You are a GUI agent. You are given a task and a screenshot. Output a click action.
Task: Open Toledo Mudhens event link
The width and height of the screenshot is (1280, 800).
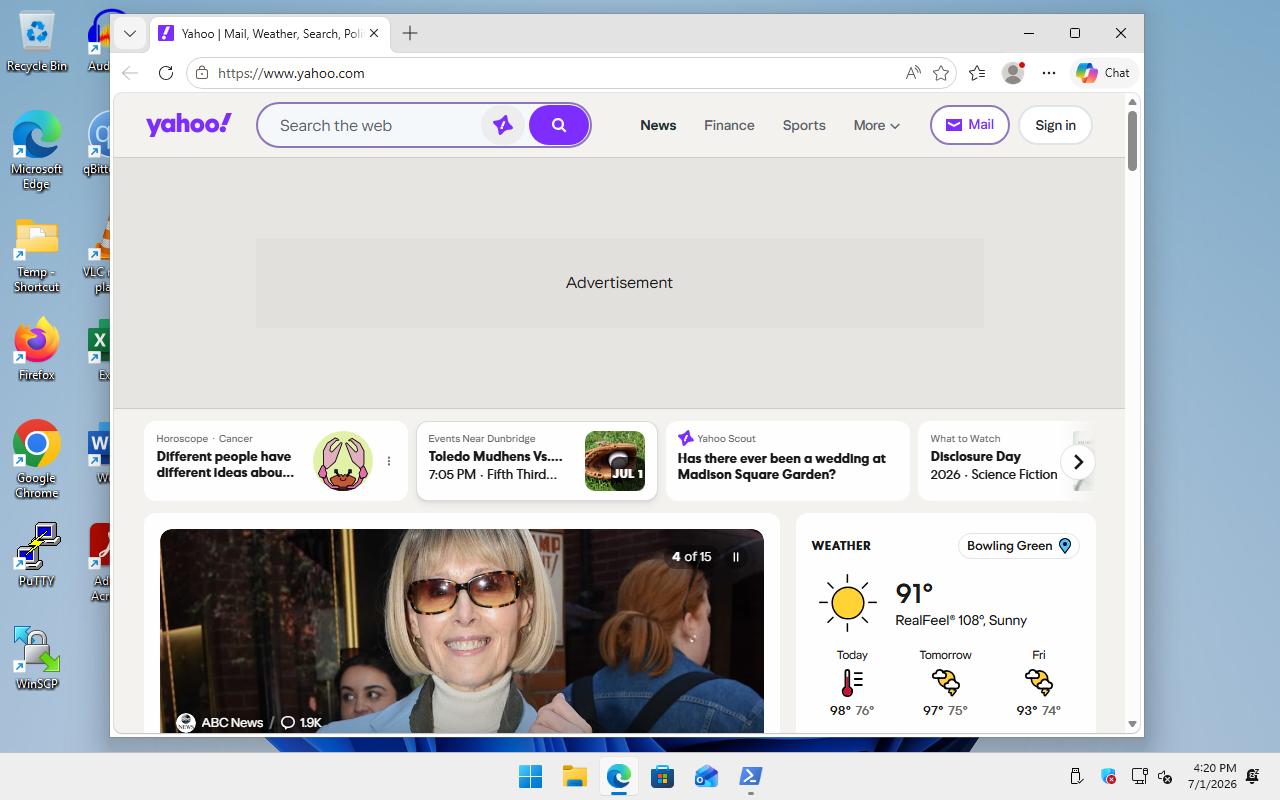496,456
